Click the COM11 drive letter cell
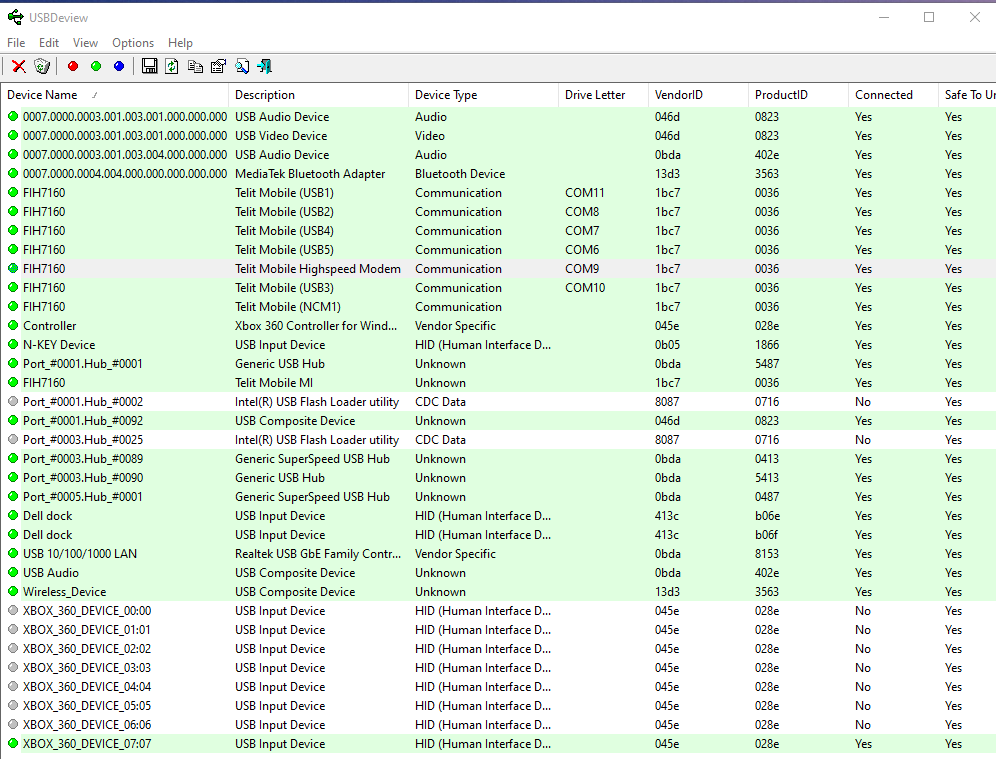Viewport: 996px width, 759px height. [x=584, y=192]
